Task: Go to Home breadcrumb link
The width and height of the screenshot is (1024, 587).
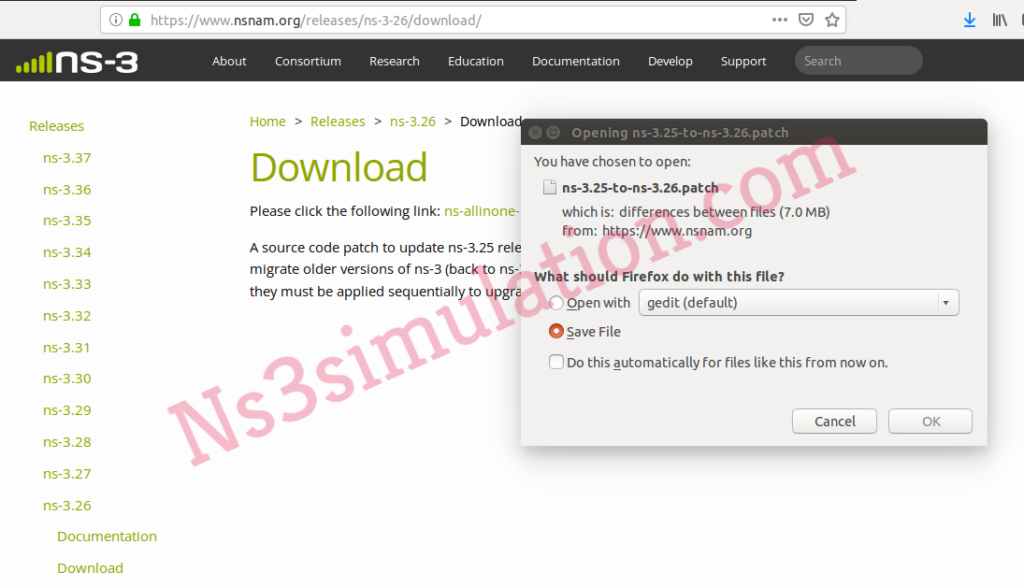Action: tap(268, 121)
